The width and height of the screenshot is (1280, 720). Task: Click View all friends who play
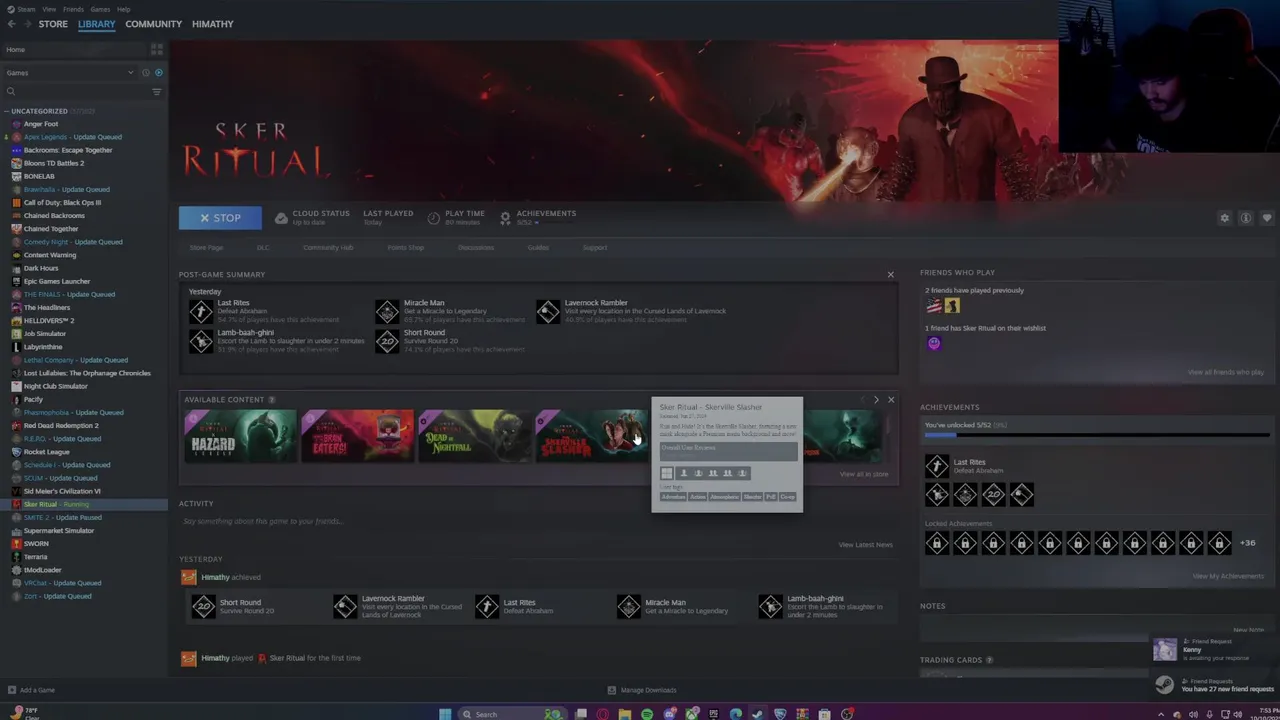click(x=1226, y=372)
